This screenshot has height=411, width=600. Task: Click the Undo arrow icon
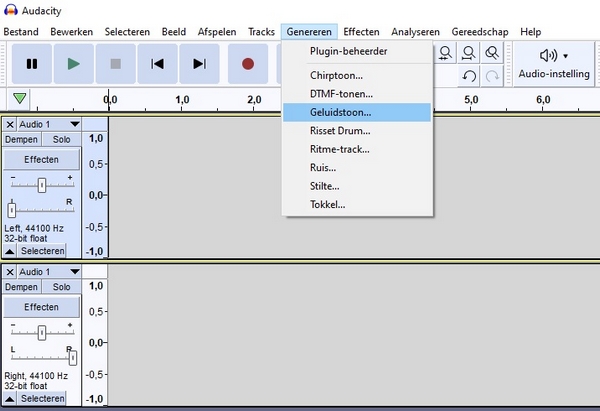coord(469,76)
